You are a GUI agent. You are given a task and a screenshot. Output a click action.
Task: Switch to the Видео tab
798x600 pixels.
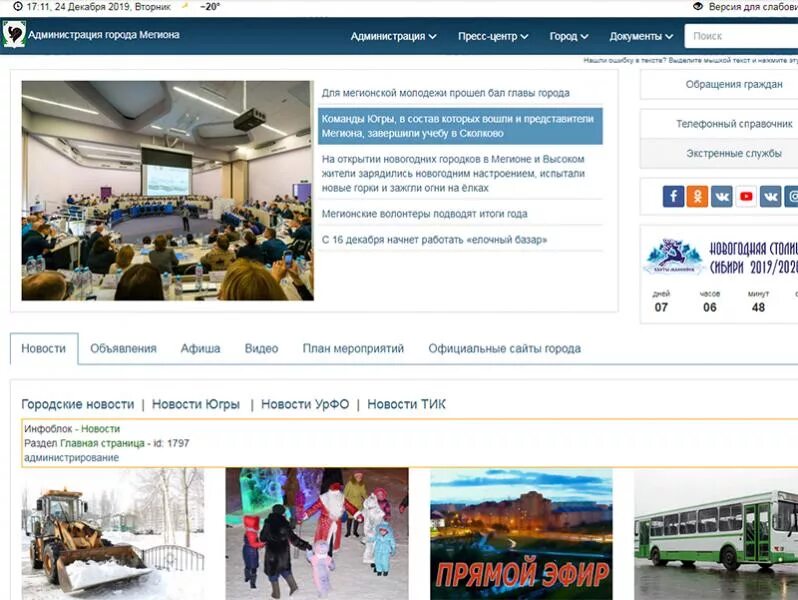coord(261,349)
